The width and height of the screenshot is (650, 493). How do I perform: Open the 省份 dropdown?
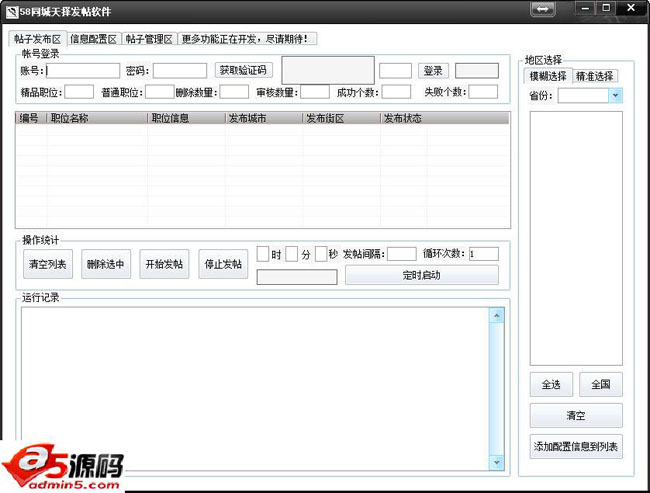pyautogui.click(x=615, y=96)
